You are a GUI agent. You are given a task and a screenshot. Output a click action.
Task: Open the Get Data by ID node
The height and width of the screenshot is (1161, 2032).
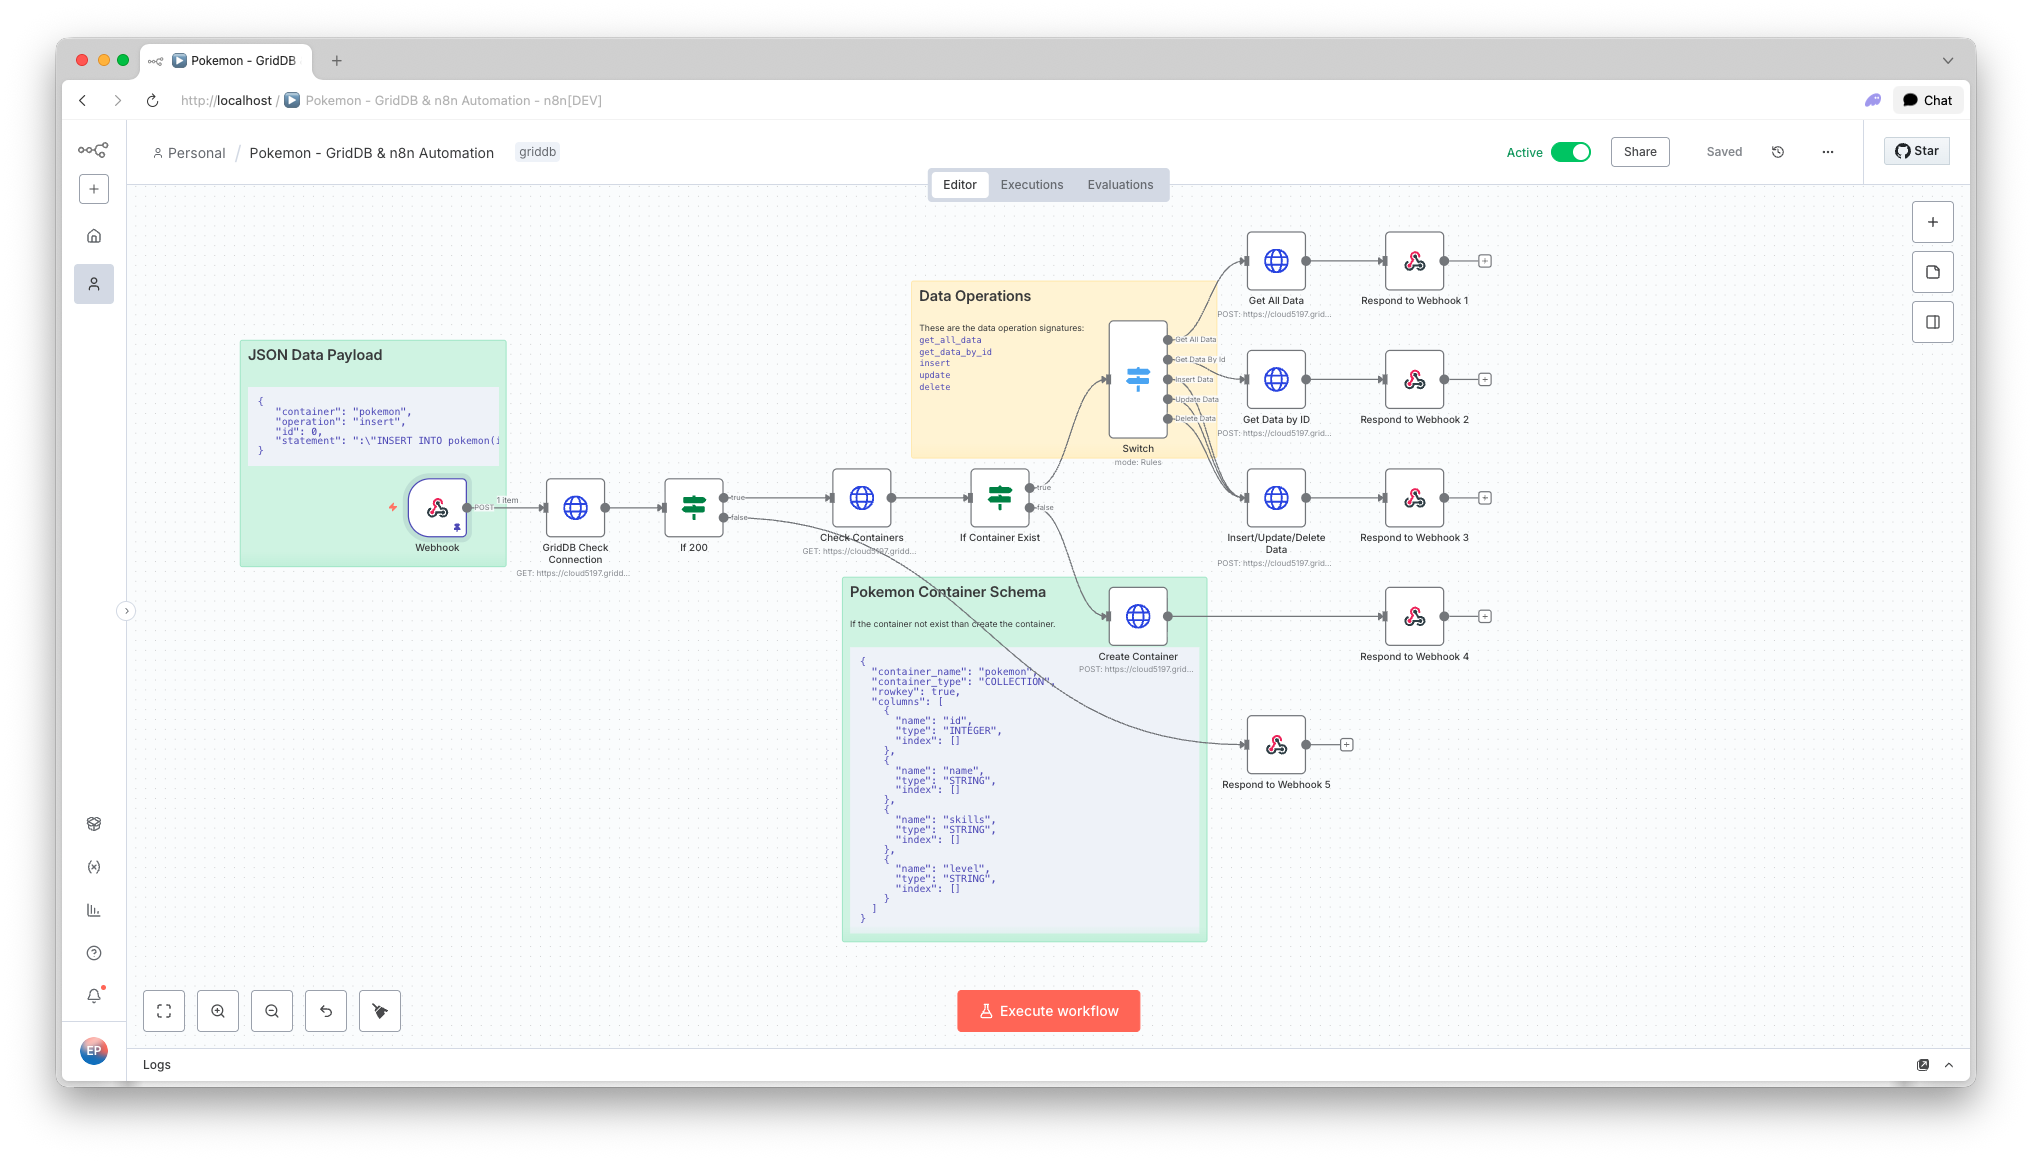click(x=1276, y=380)
